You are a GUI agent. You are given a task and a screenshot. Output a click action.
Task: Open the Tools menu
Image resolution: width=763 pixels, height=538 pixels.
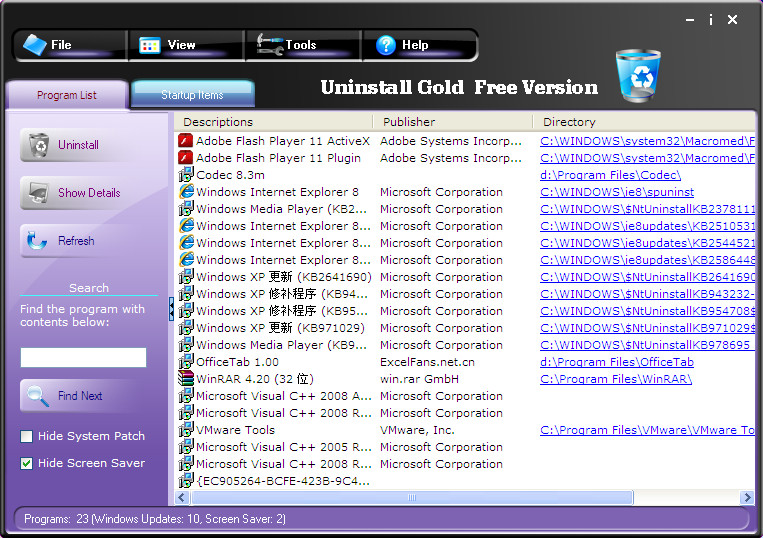[x=303, y=45]
